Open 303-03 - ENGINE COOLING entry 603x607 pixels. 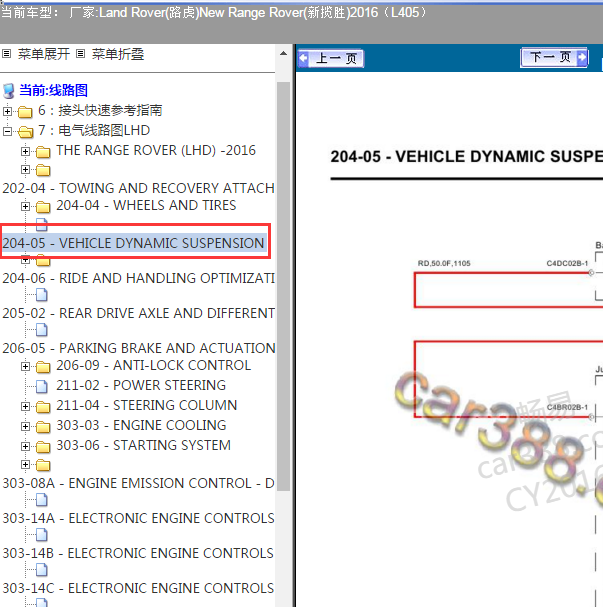click(x=141, y=425)
